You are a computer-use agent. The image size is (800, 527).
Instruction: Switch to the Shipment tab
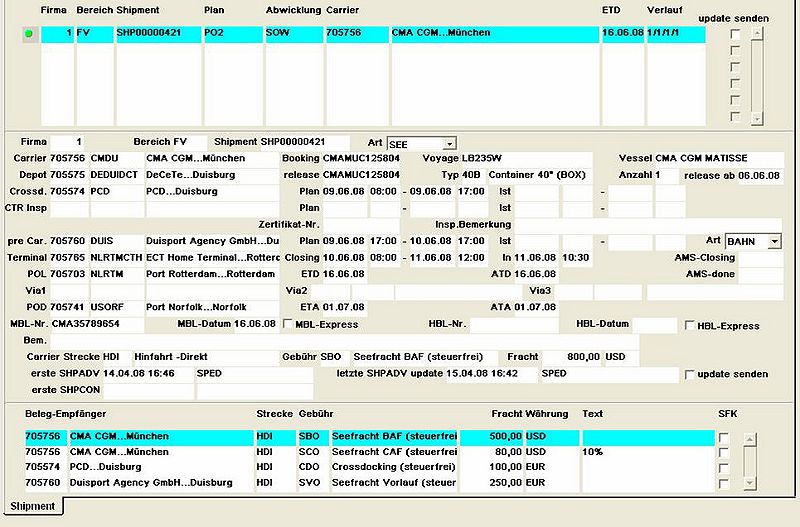[33, 506]
